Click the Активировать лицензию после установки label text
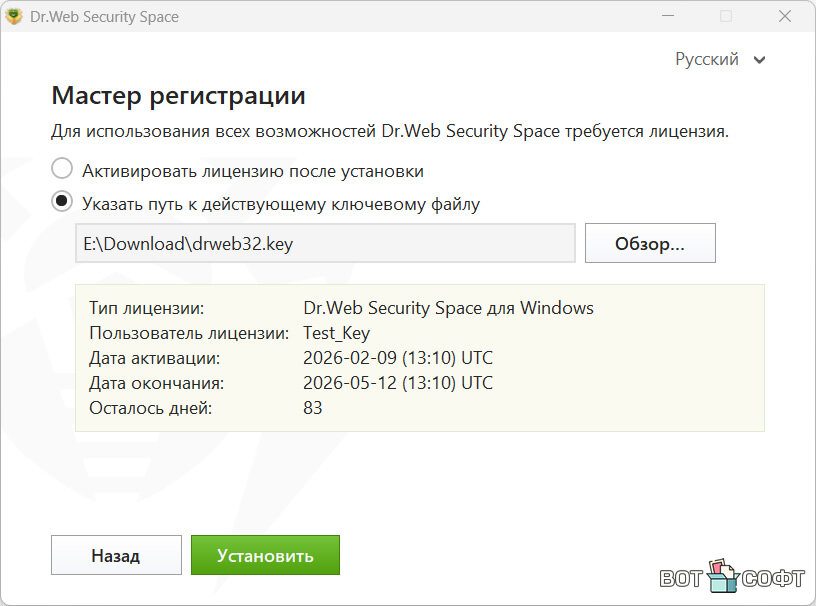The image size is (816, 606). [252, 171]
